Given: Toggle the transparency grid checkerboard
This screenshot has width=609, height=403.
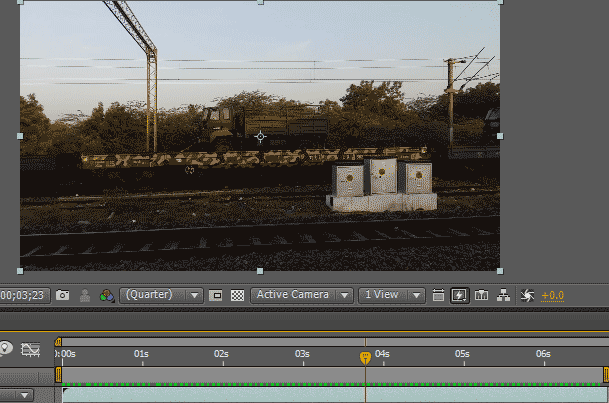Looking at the screenshot, I should point(237,295).
